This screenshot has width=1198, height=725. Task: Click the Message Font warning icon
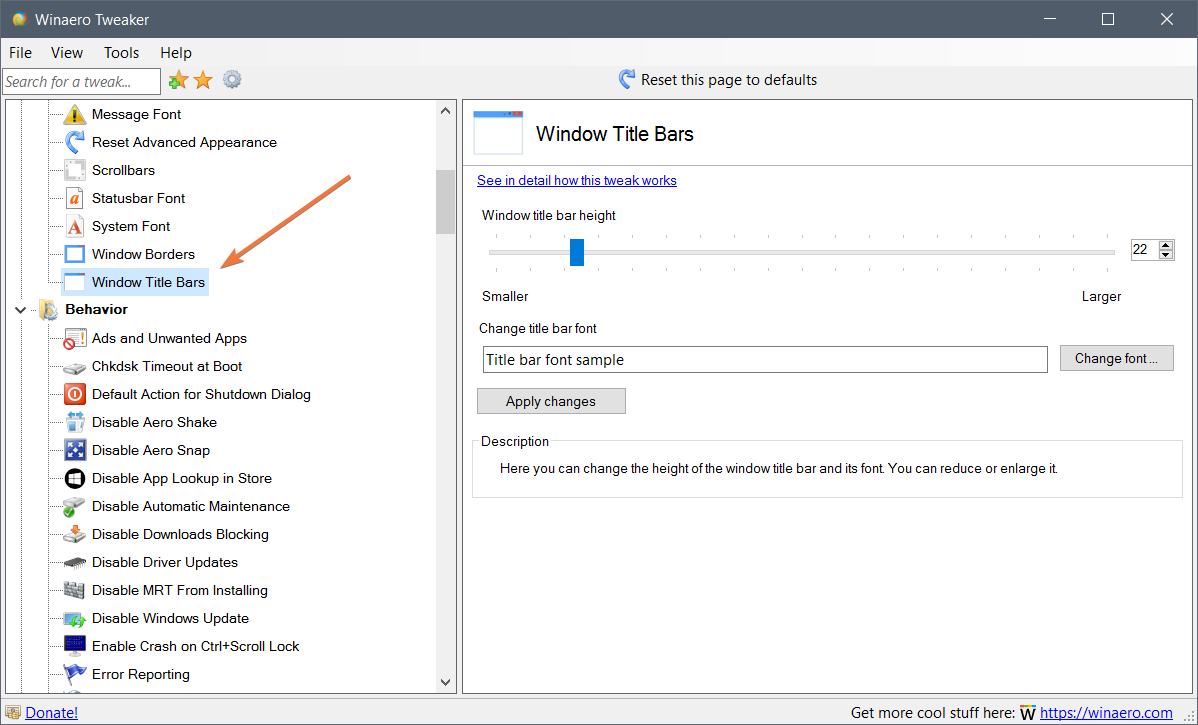75,115
